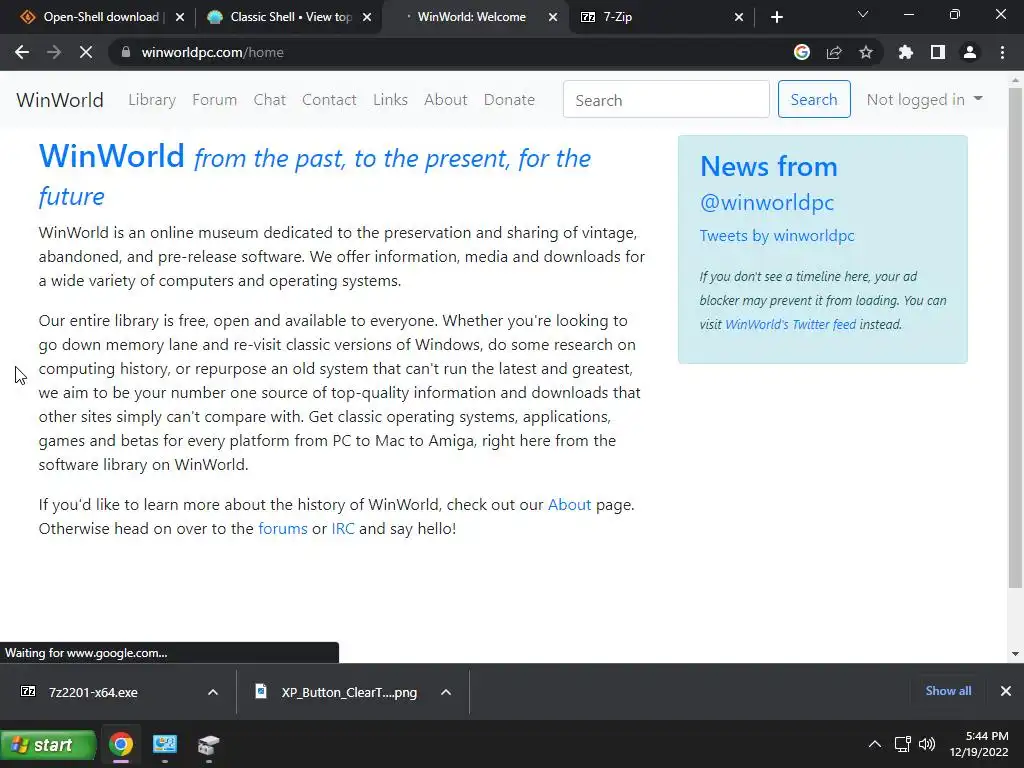This screenshot has height=768, width=1024.
Task: Expand options for 7z2201-x64.exe download
Action: coord(213,692)
